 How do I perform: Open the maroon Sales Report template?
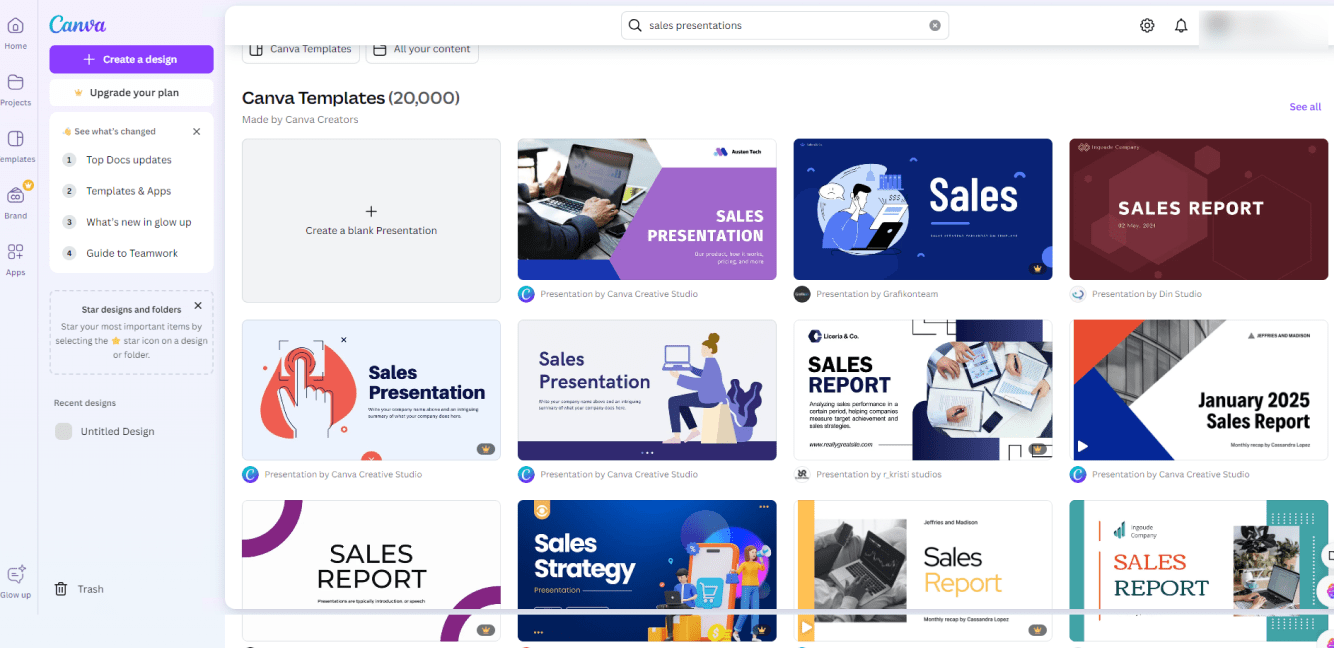tap(1198, 209)
